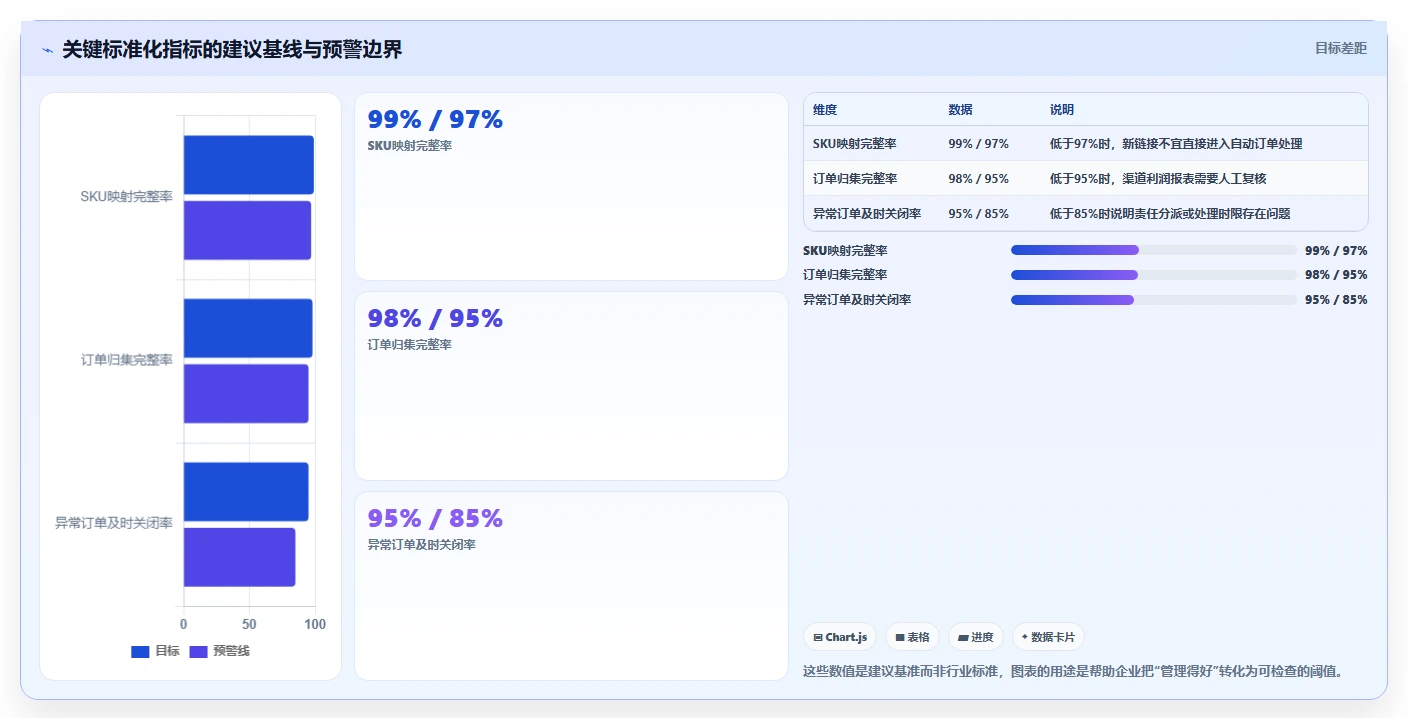1408x718 pixels.
Task: Click the 99% / 97% progress value
Action: (x=1336, y=251)
